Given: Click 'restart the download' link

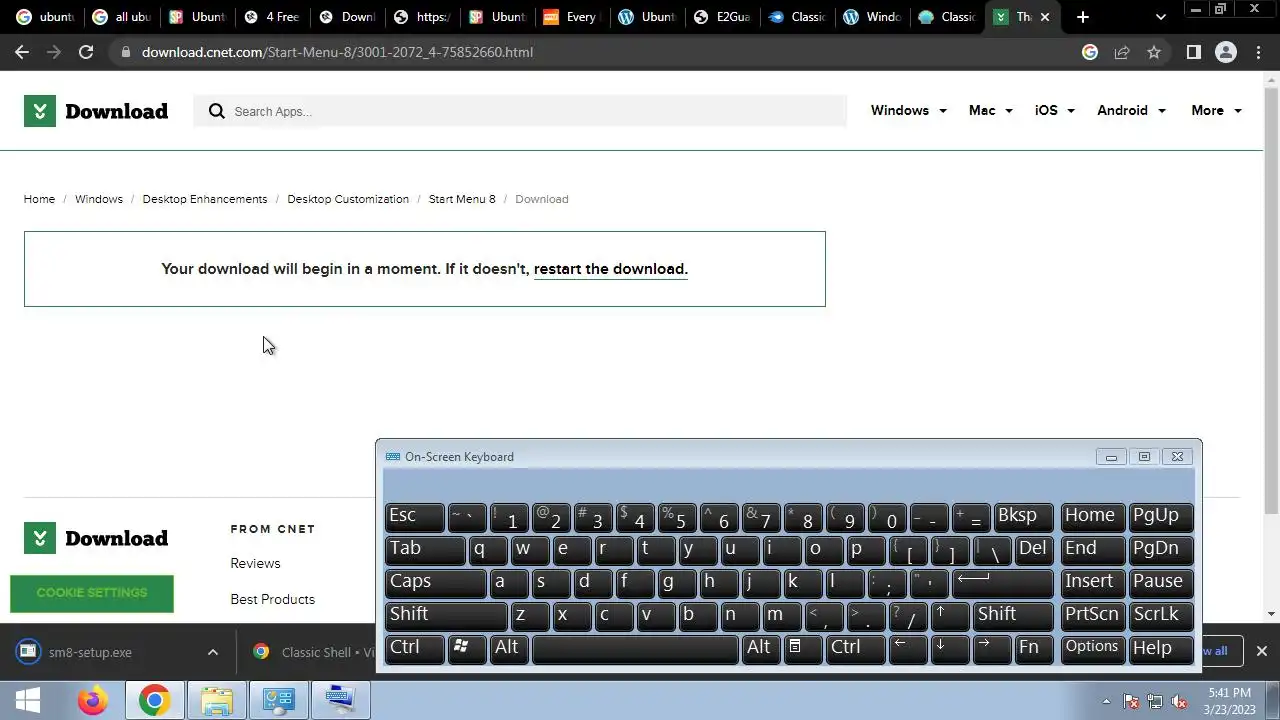Looking at the screenshot, I should pyautogui.click(x=610, y=269).
